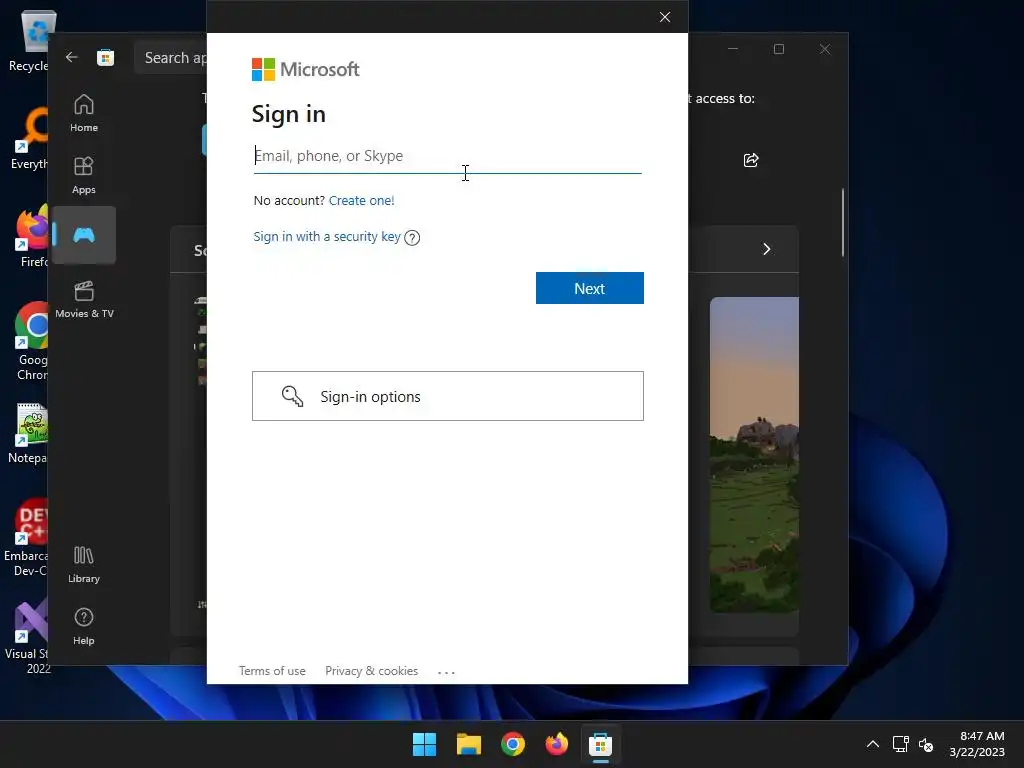Open Help in Store sidebar

84,626
